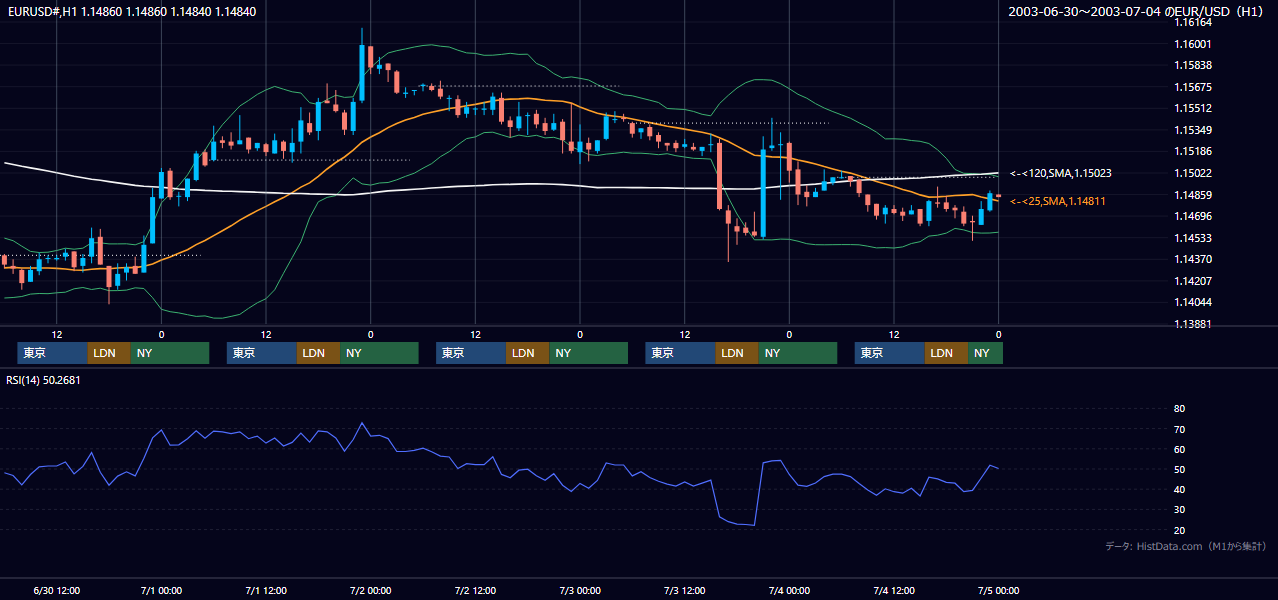Click the 1.15186 price axis label

[x=1193, y=151]
